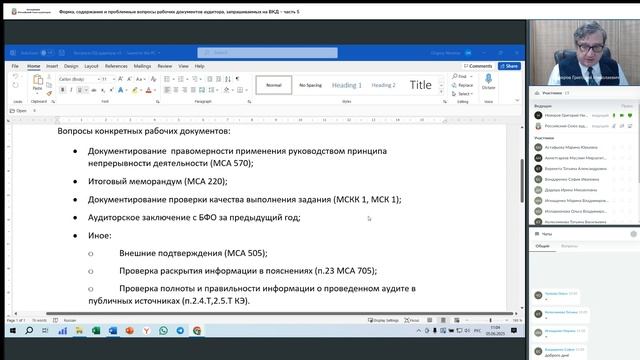The width and height of the screenshot is (640, 360).
Task: Click the Replace button
Action: click(x=462, y=85)
